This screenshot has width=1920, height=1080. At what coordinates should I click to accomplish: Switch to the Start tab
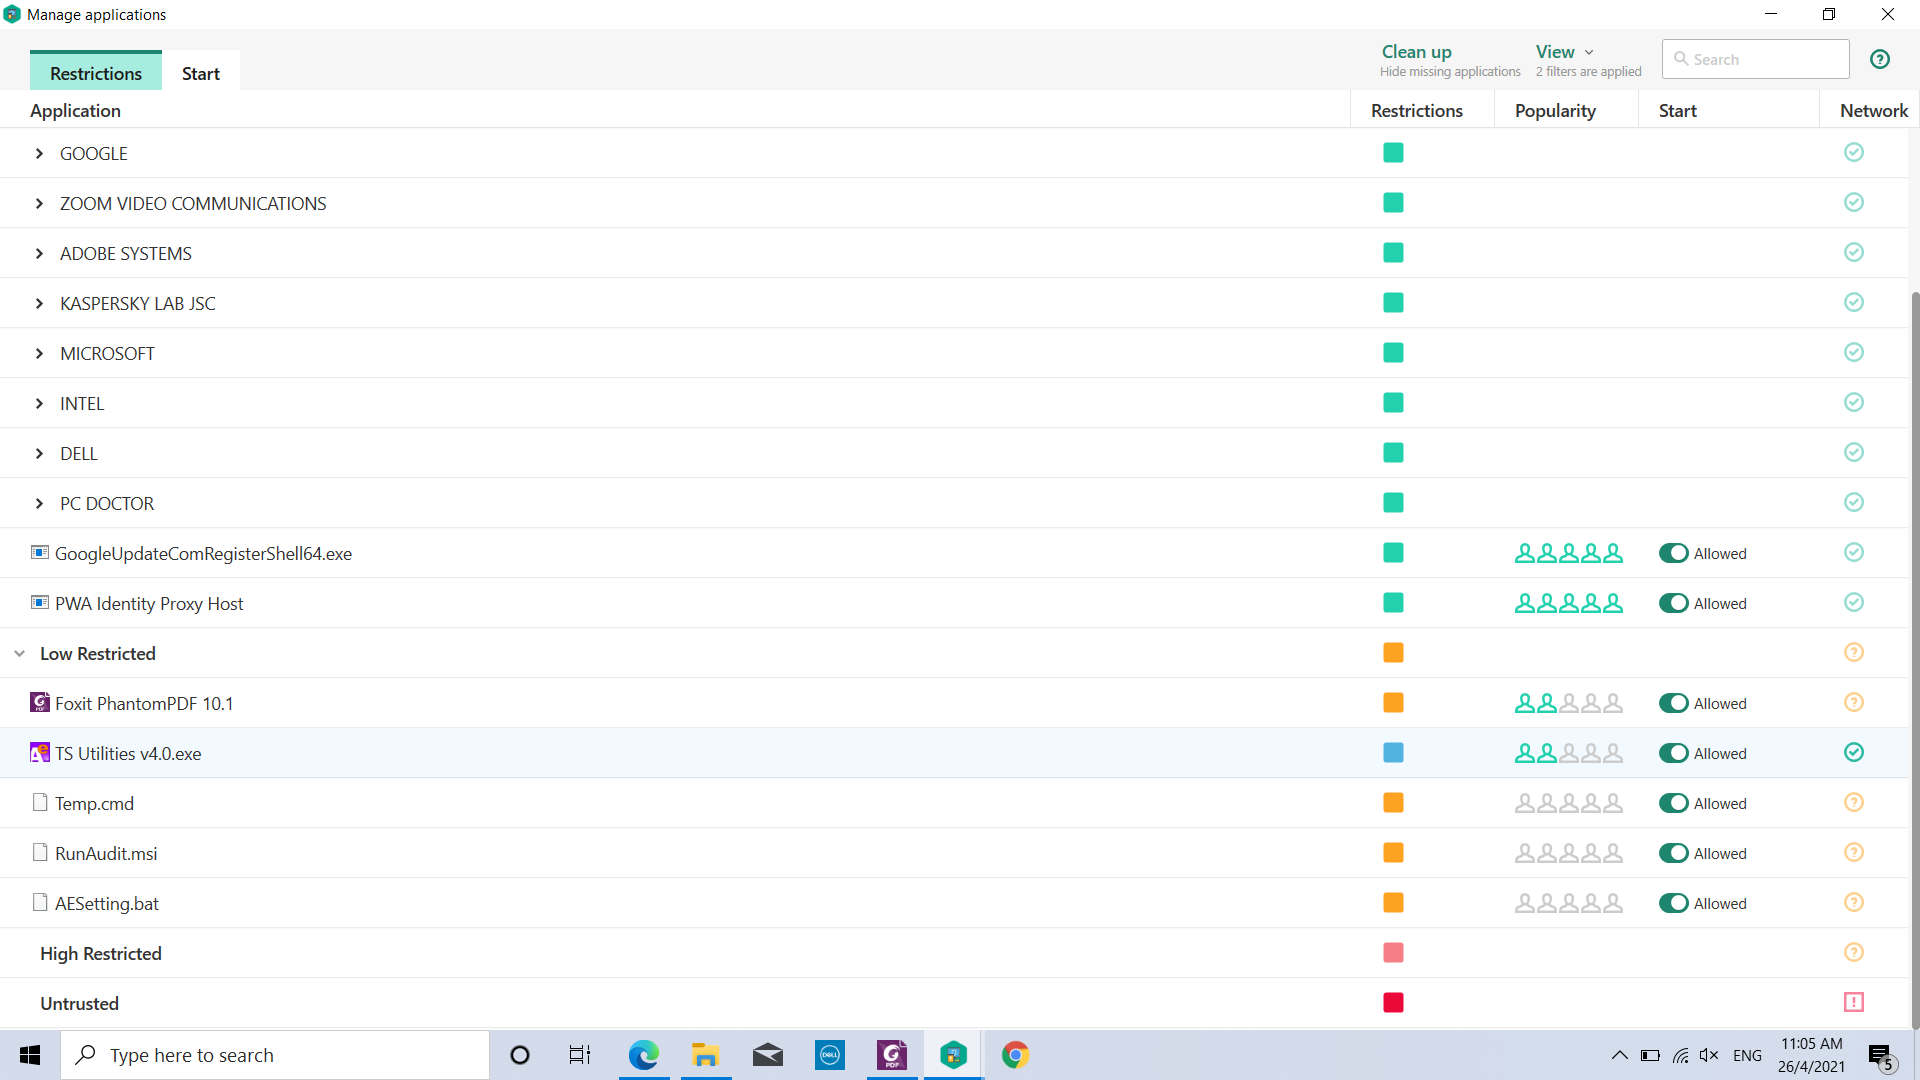tap(200, 73)
